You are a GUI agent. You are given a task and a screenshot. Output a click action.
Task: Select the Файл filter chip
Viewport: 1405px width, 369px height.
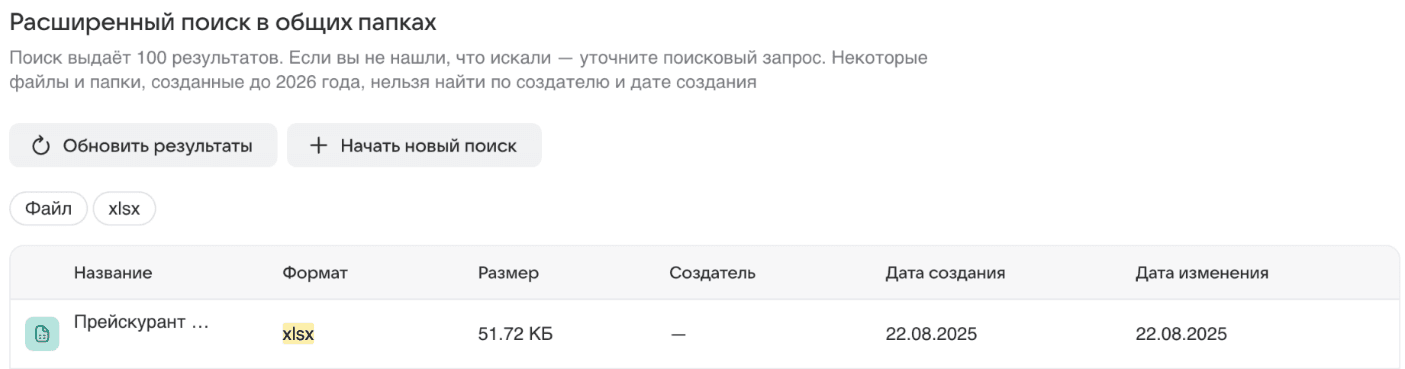(x=49, y=209)
